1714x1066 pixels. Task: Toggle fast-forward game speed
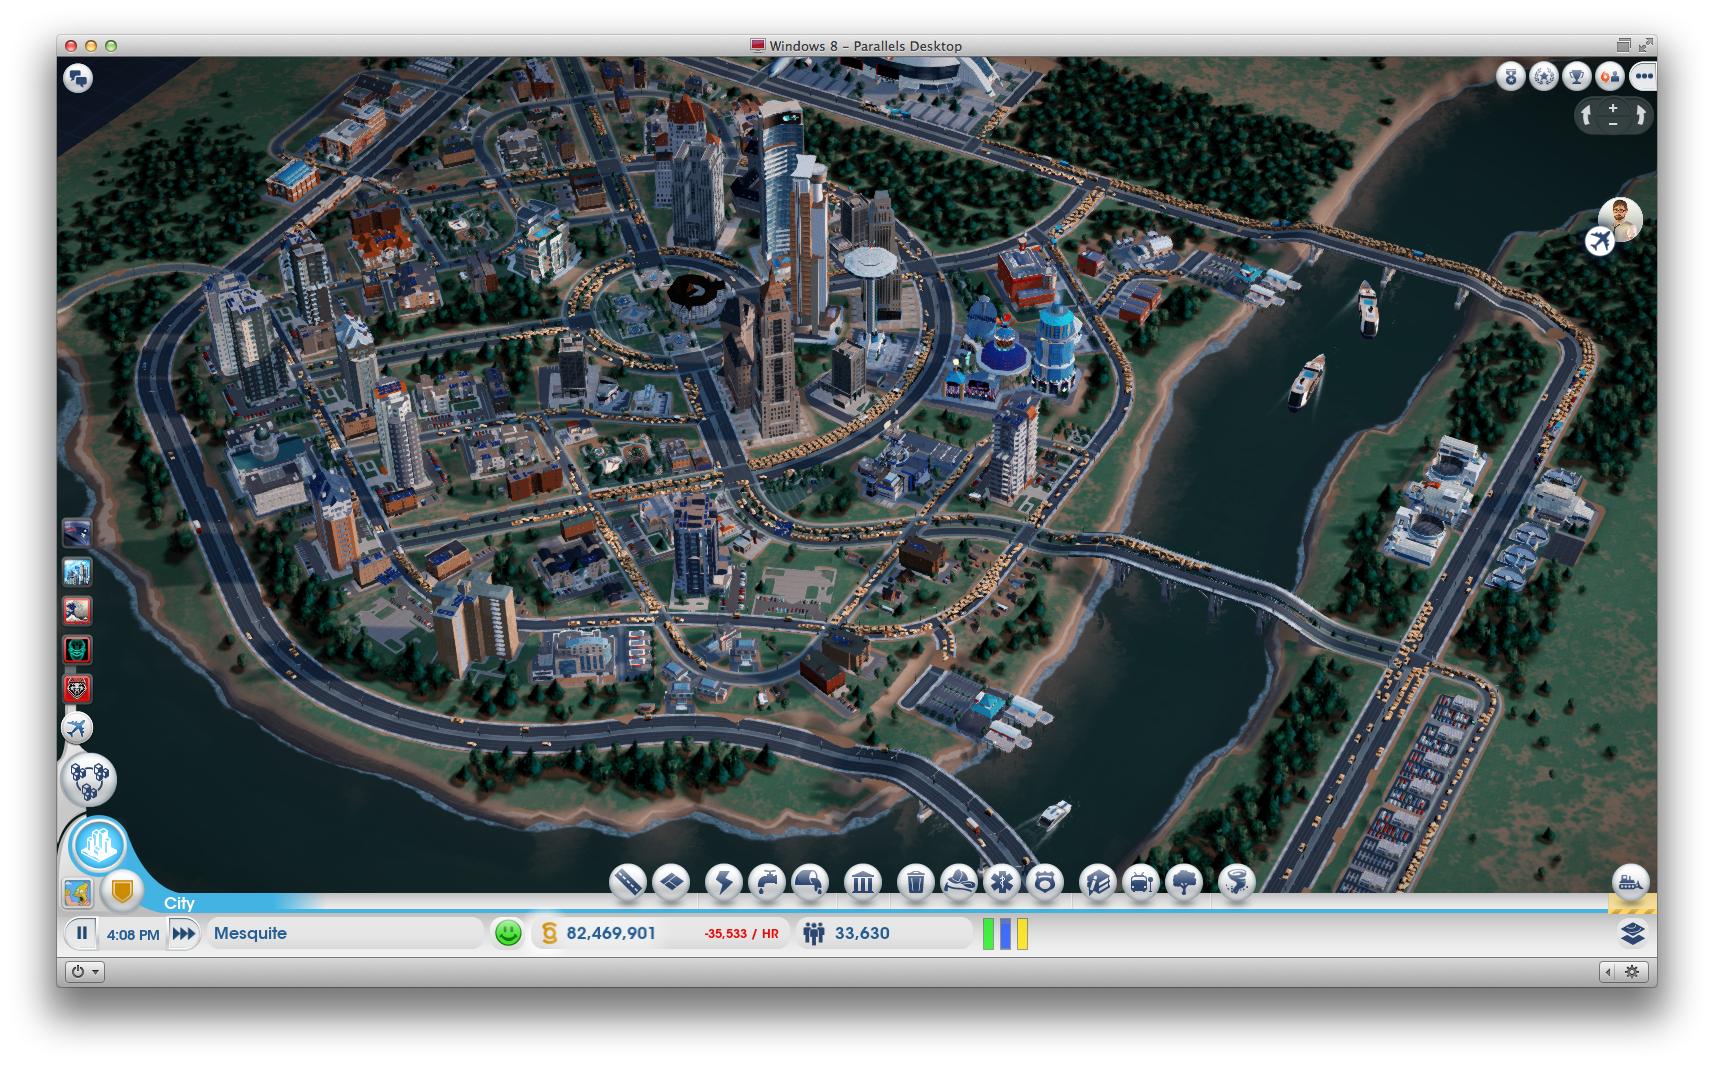coord(183,933)
